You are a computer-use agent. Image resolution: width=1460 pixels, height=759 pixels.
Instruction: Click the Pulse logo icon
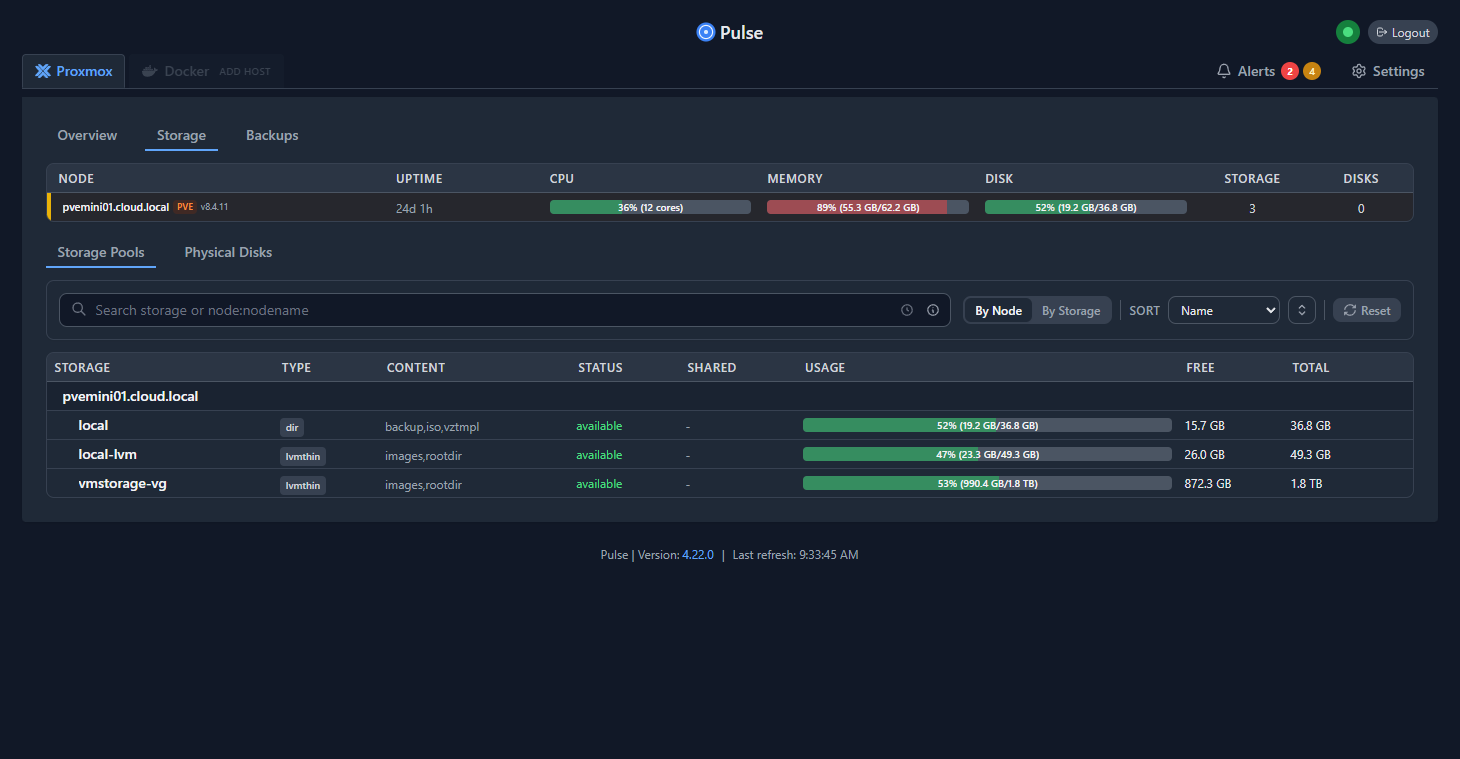point(706,32)
